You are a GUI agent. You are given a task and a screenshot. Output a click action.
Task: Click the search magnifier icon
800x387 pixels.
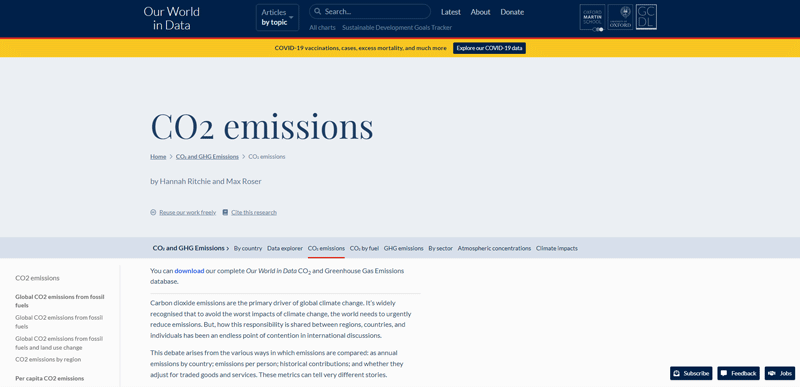pyautogui.click(x=318, y=12)
